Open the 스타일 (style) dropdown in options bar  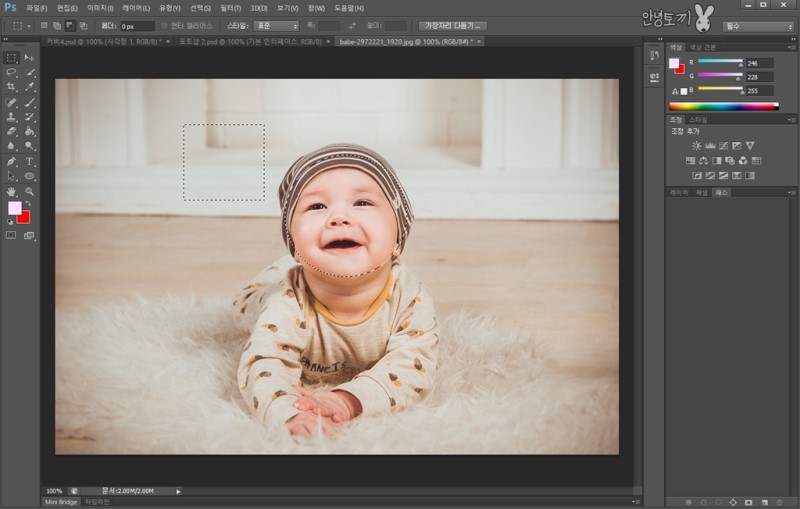[275, 25]
